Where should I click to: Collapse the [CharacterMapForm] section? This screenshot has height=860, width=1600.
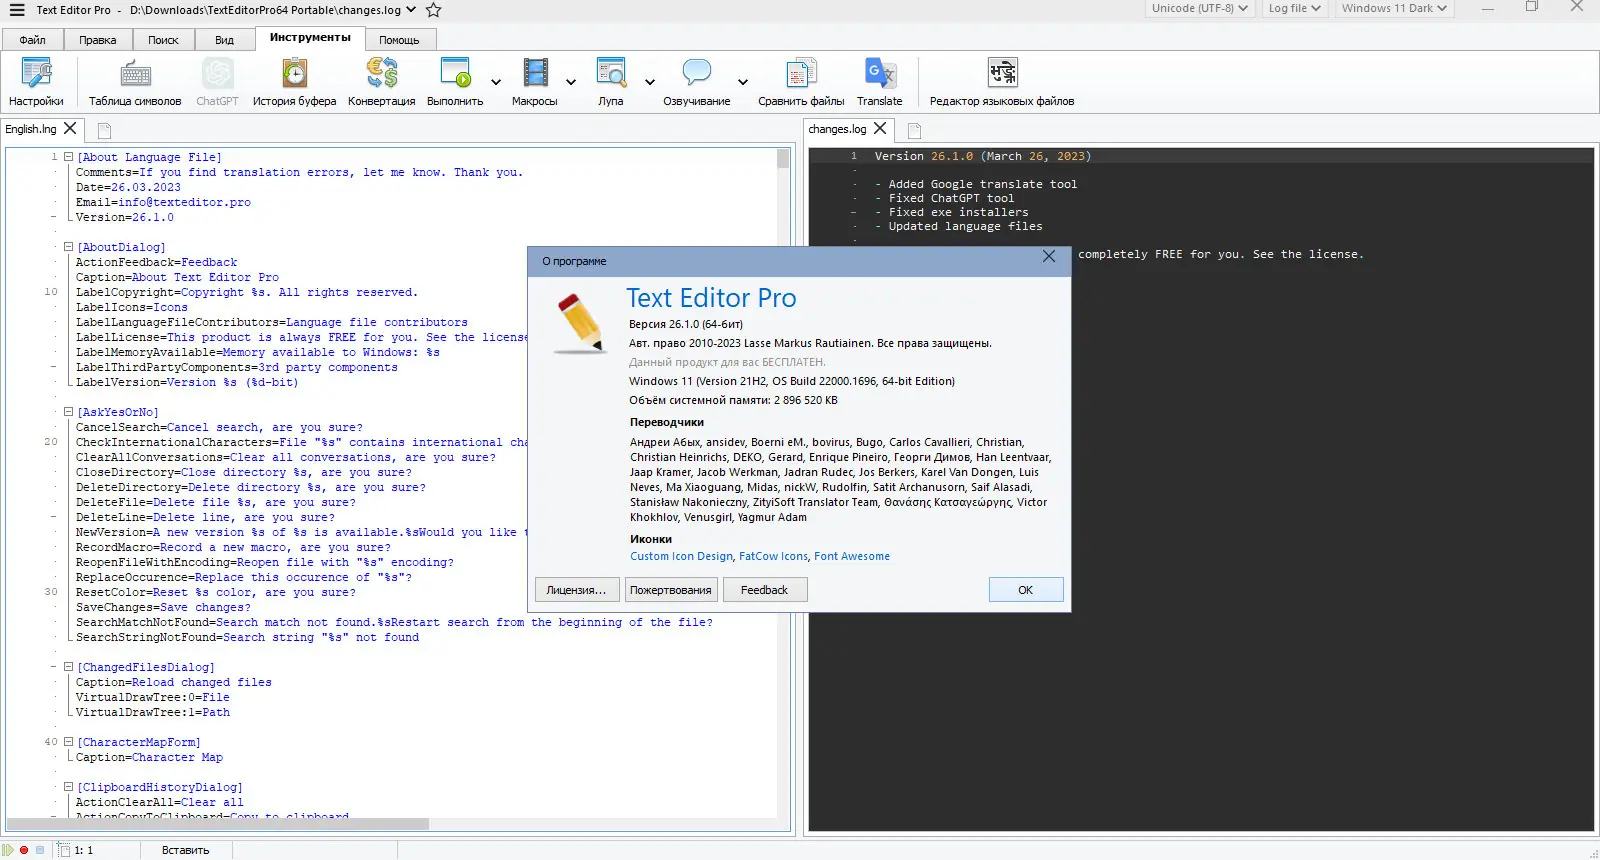[x=68, y=742]
